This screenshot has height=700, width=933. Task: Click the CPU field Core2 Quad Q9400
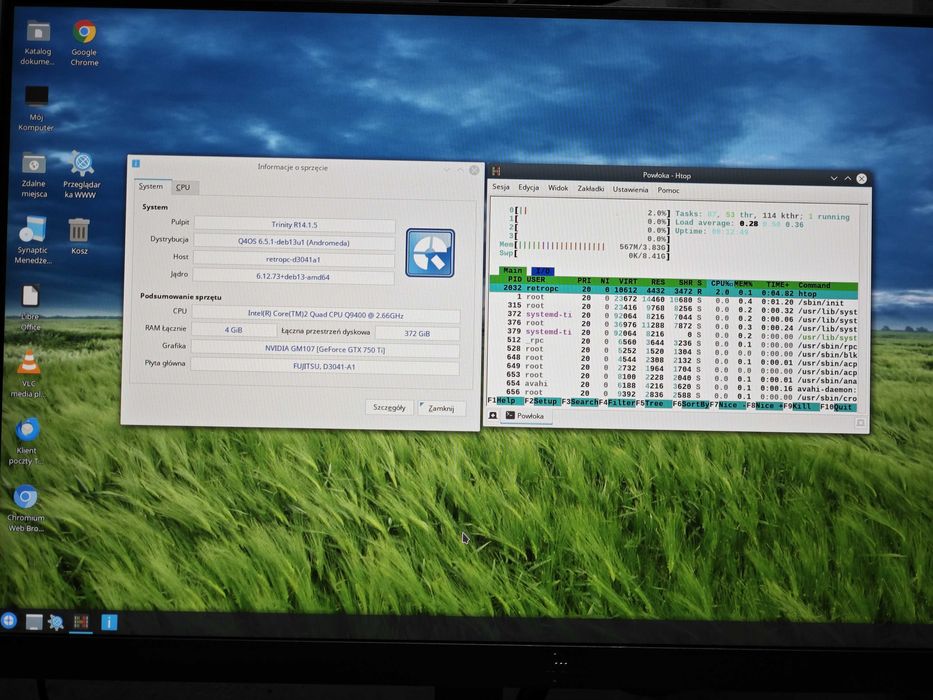325,315
